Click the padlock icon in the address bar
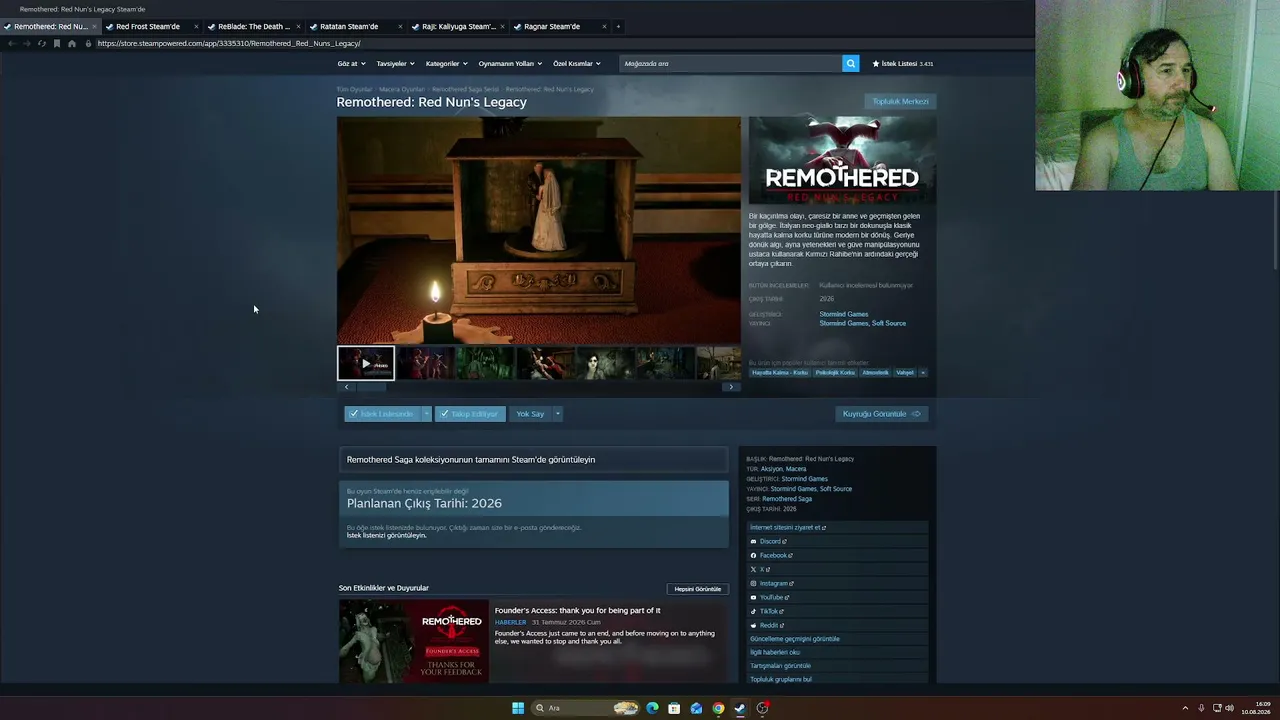1280x720 pixels. pos(88,43)
